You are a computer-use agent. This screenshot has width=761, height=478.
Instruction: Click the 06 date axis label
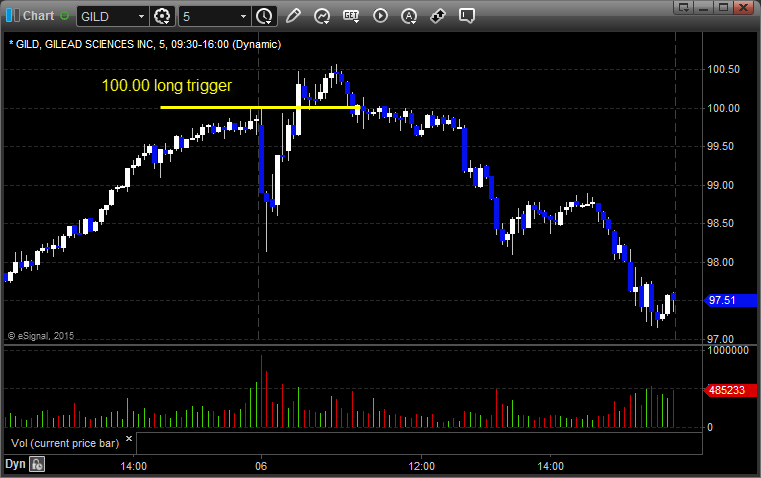(261, 466)
